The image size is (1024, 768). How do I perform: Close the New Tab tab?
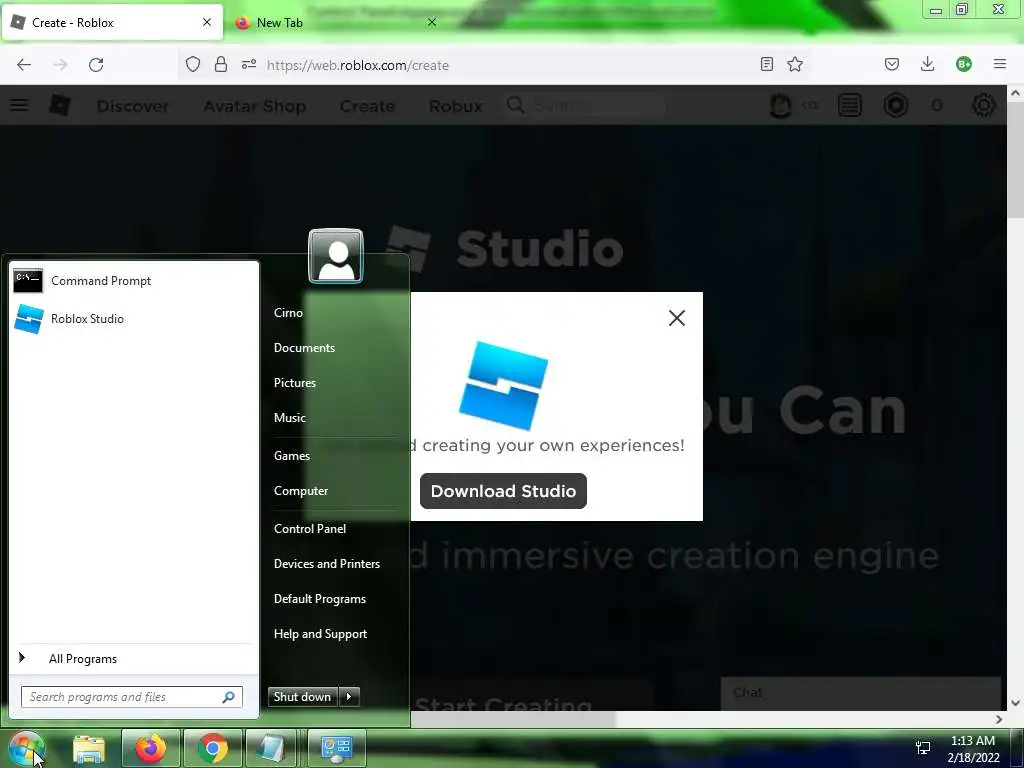point(432,22)
